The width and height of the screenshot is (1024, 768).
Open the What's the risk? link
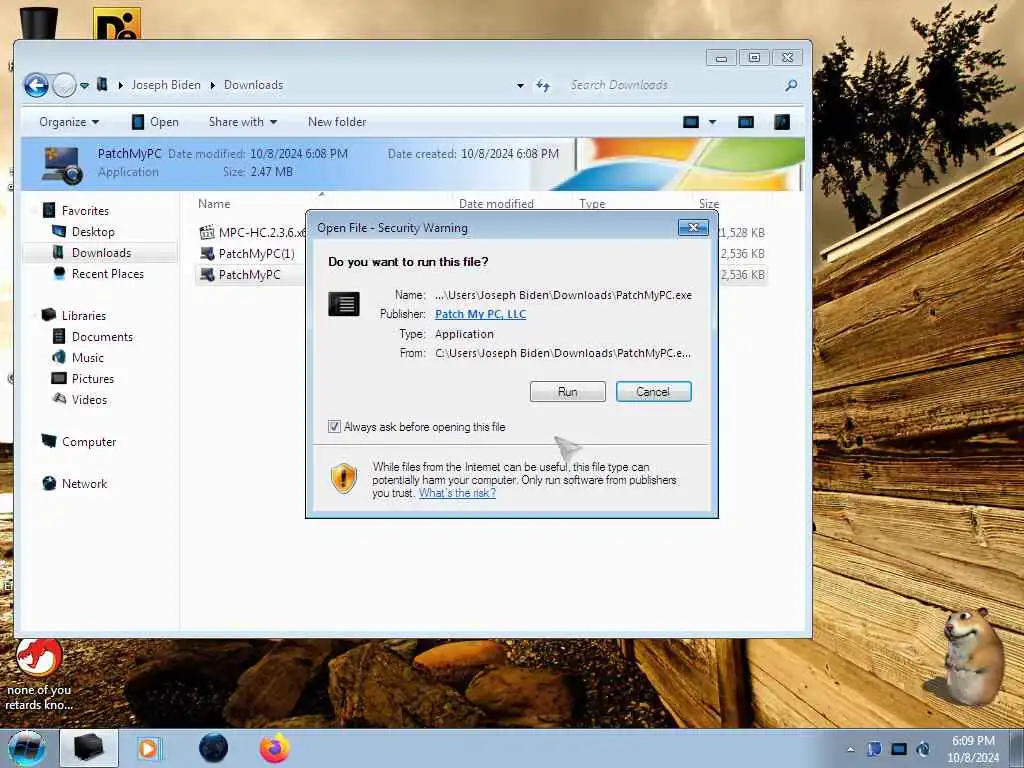pos(457,493)
